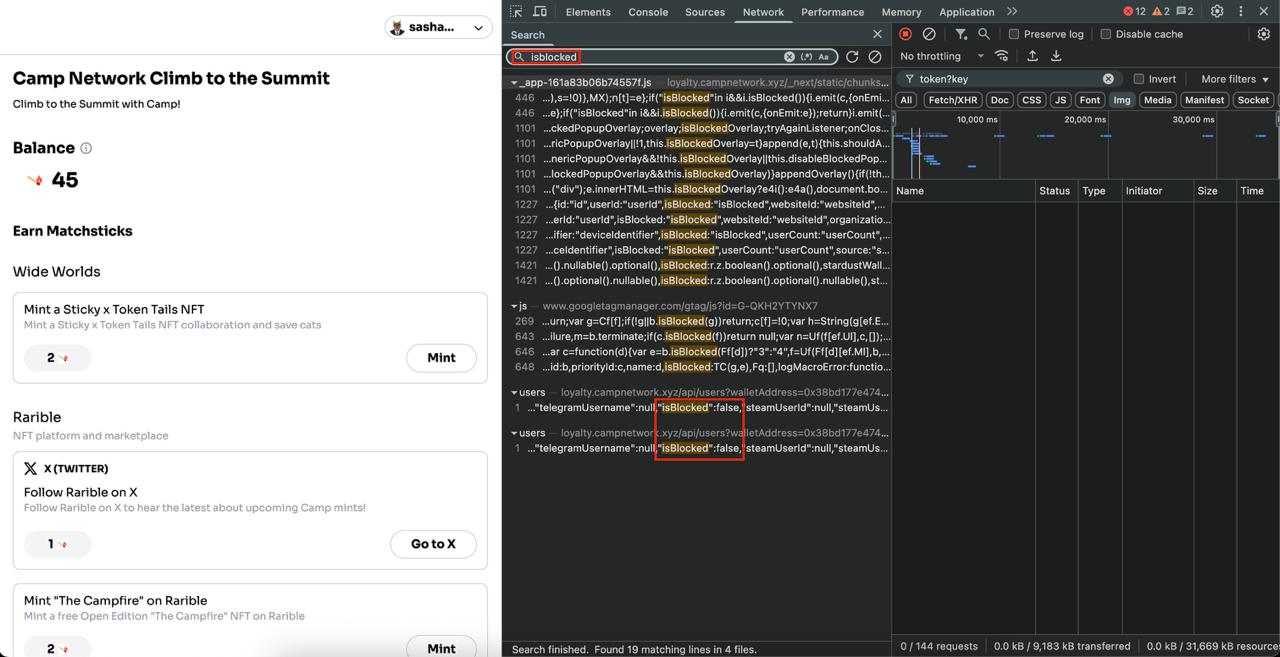Switch to the Network tab
1280x657 pixels.
(763, 12)
